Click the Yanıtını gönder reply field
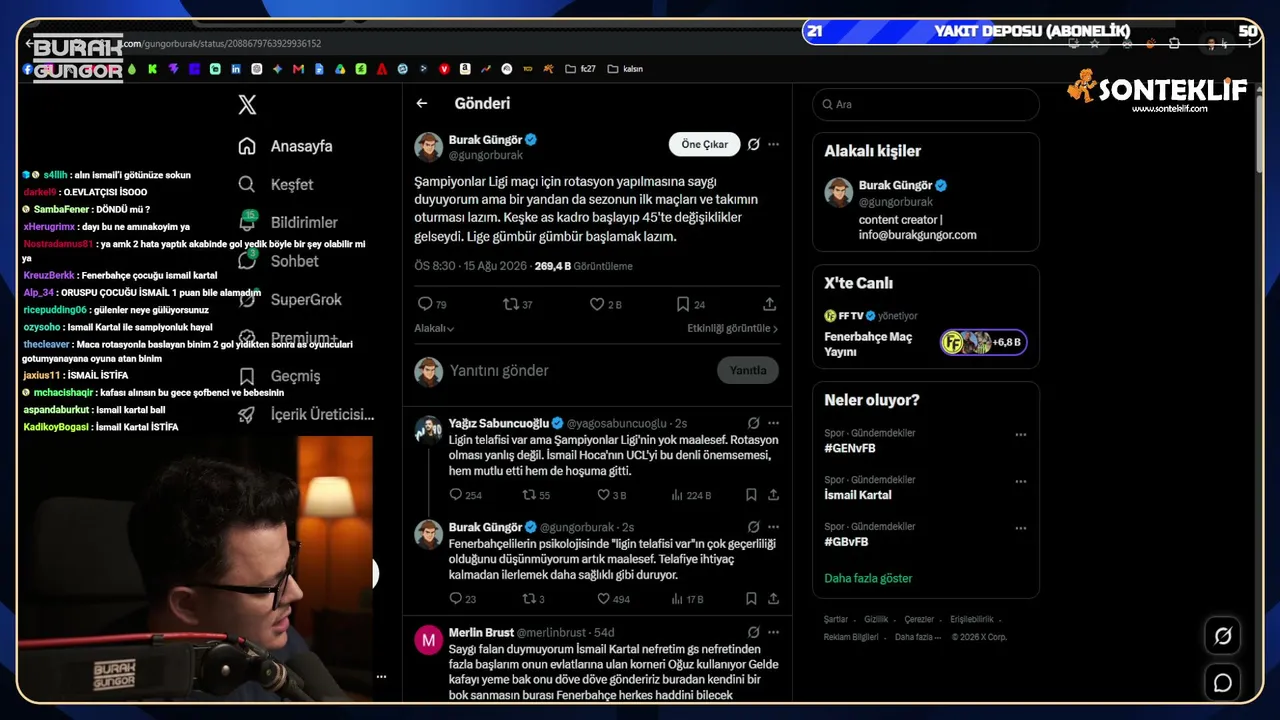Viewport: 1280px width, 720px height. tap(578, 370)
